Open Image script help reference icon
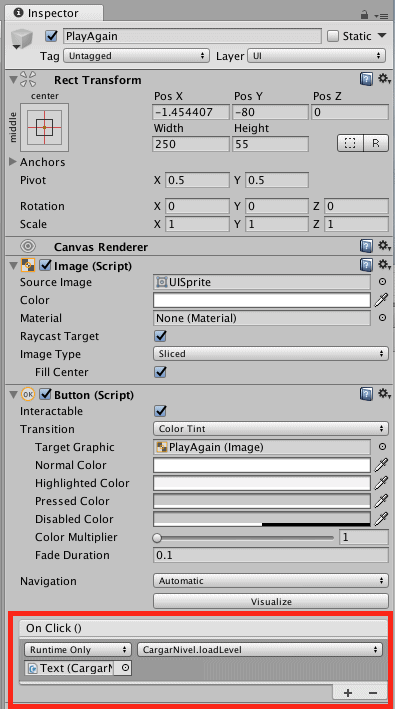 (x=366, y=265)
